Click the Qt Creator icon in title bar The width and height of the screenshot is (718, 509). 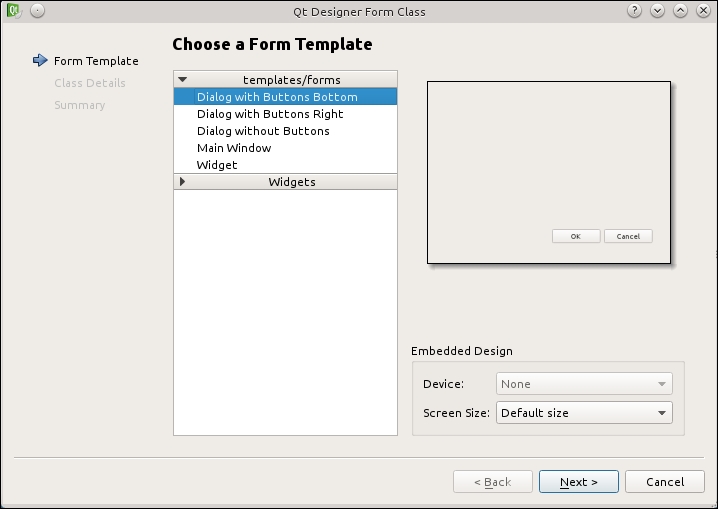pos(14,11)
